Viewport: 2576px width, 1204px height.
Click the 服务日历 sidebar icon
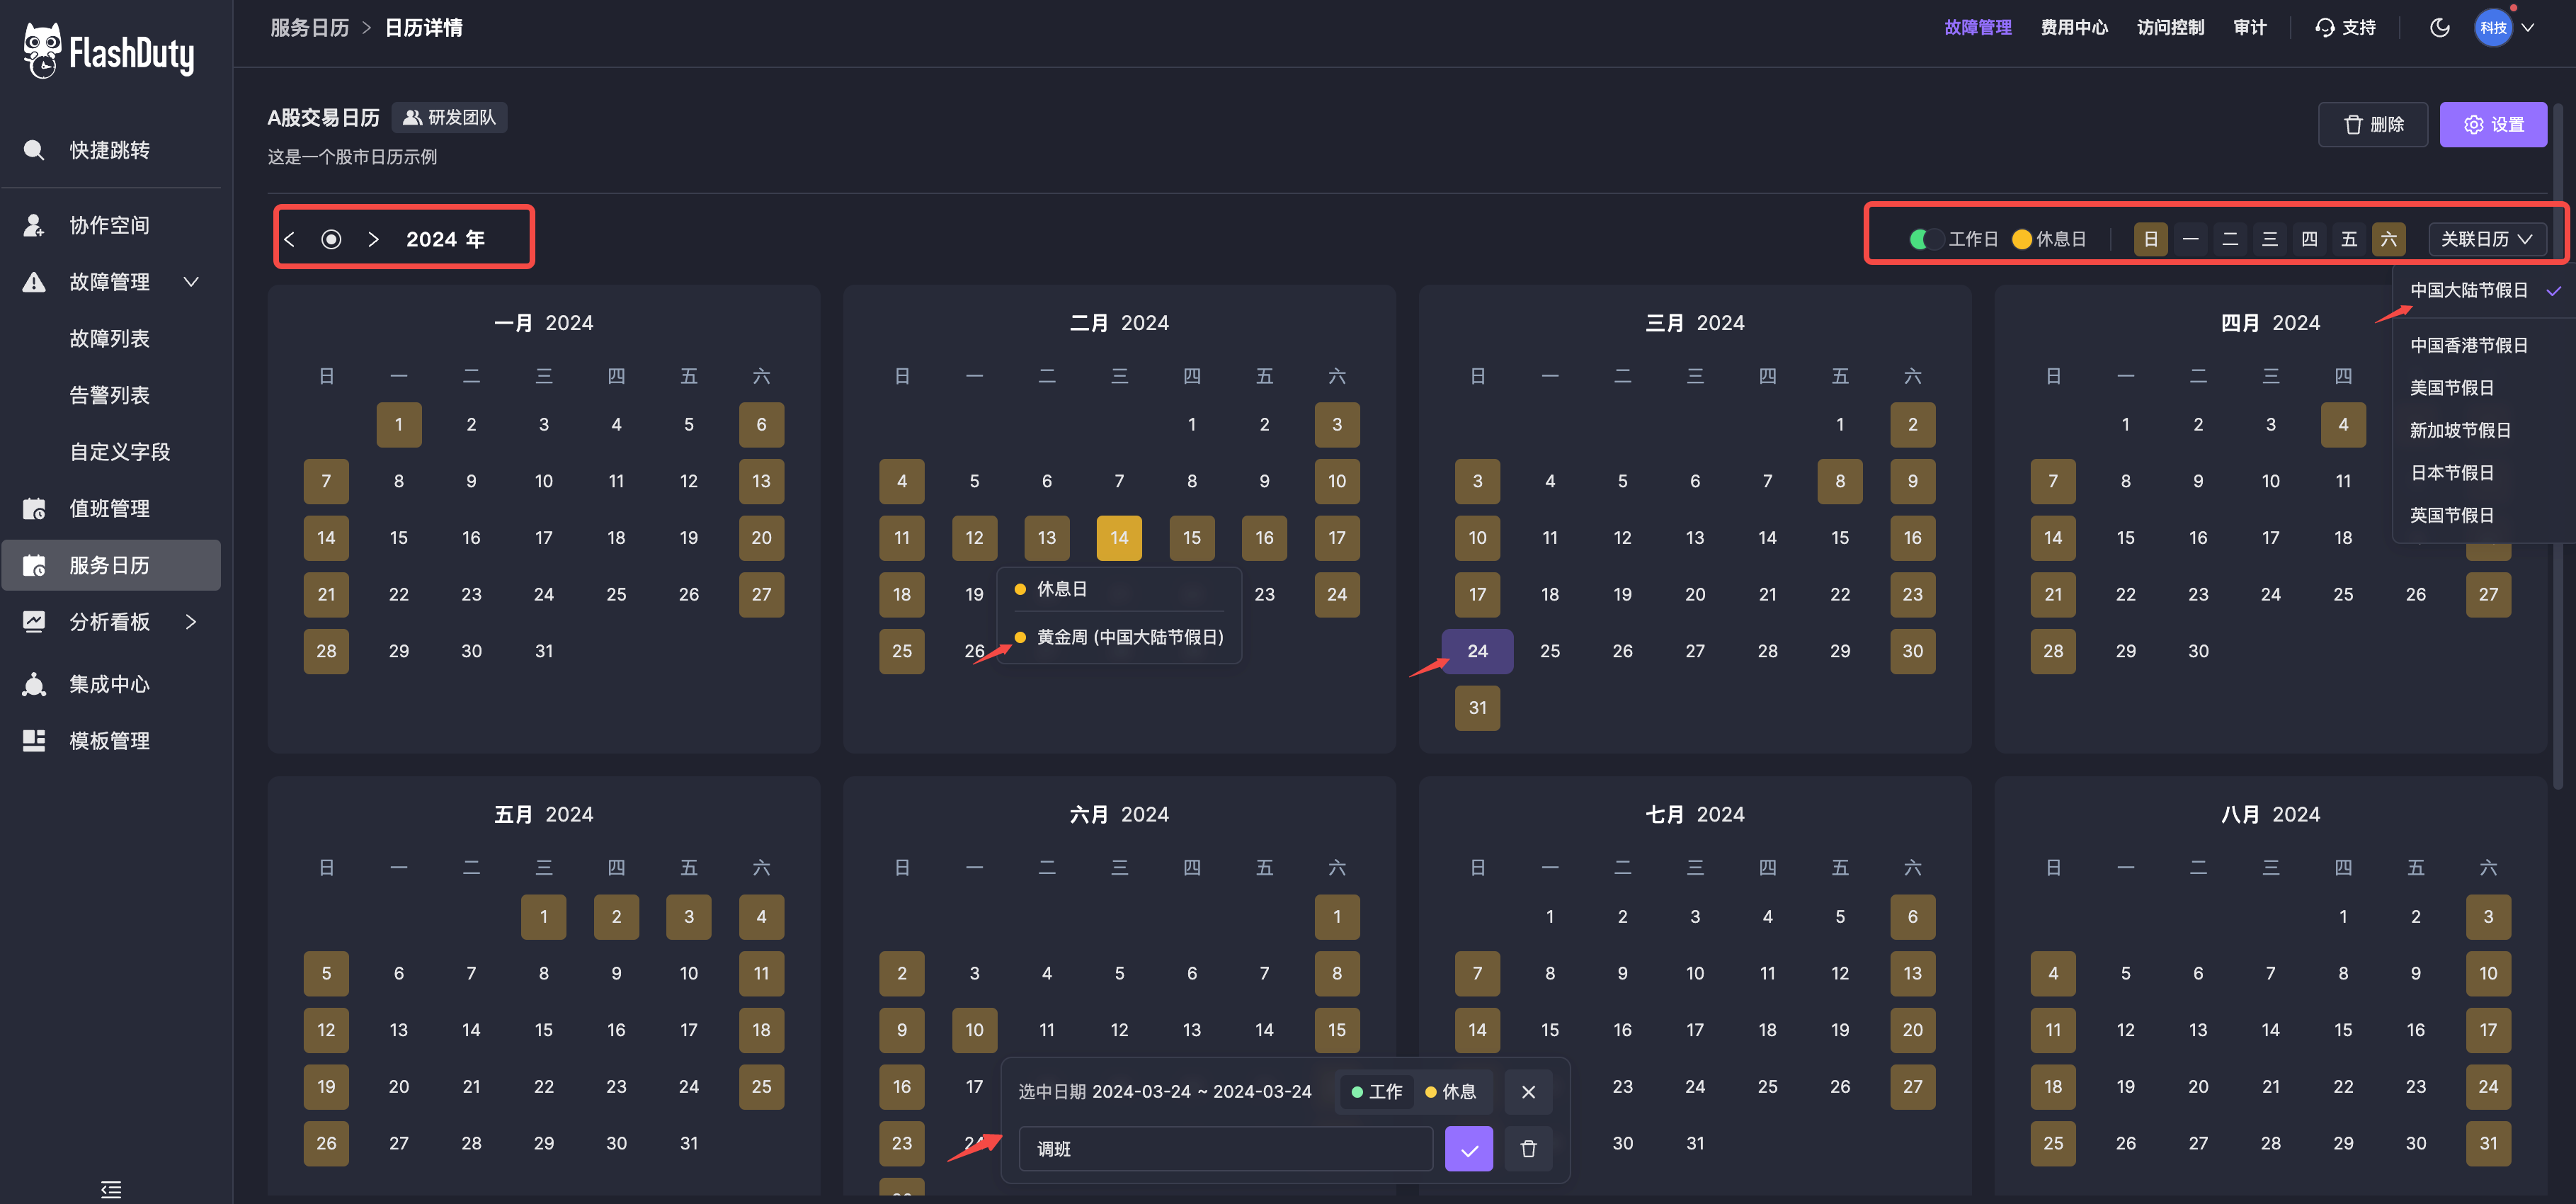click(x=34, y=566)
